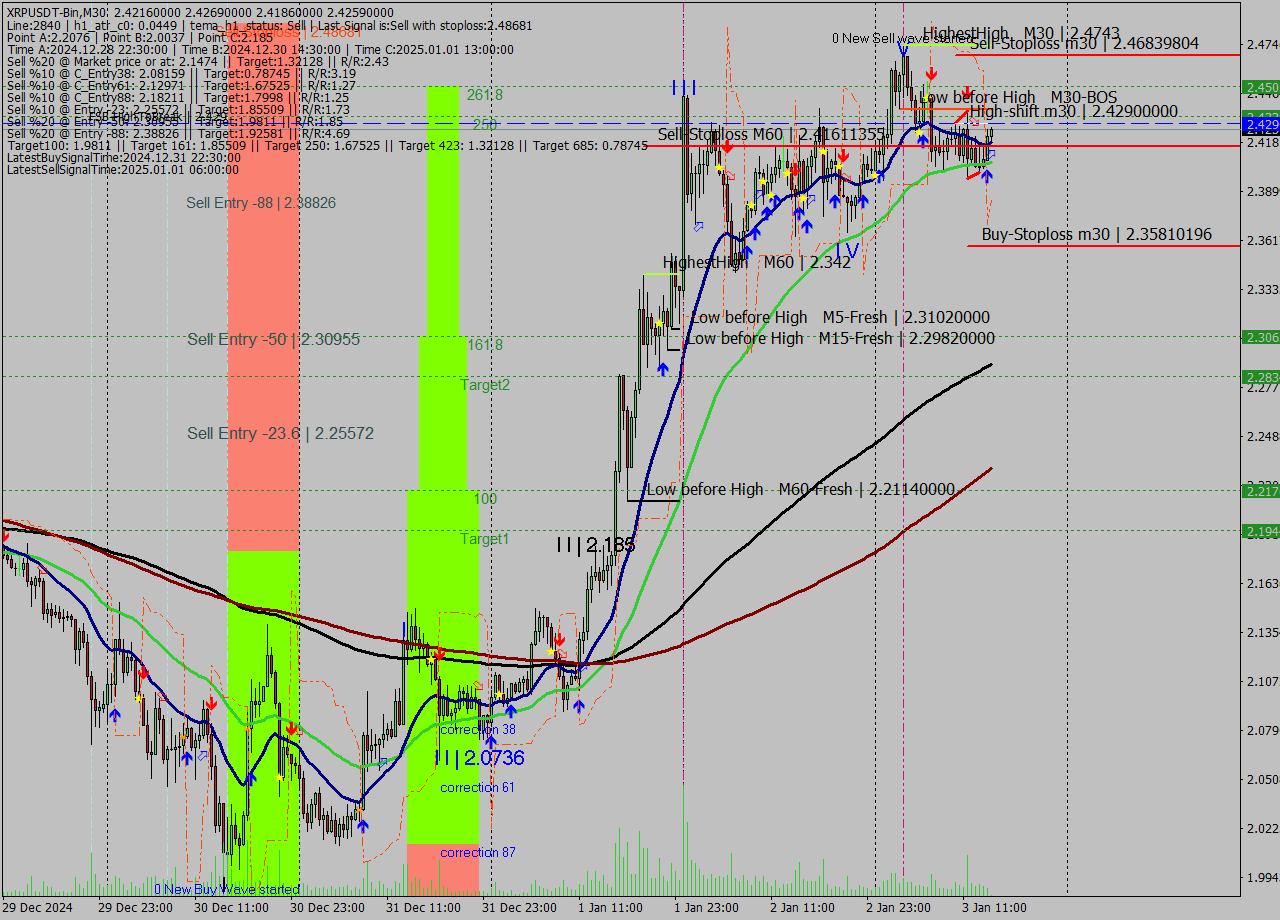Viewport: 1280px width, 920px height.
Task: Click the green 2.450 price tag
Action: pos(1261,88)
